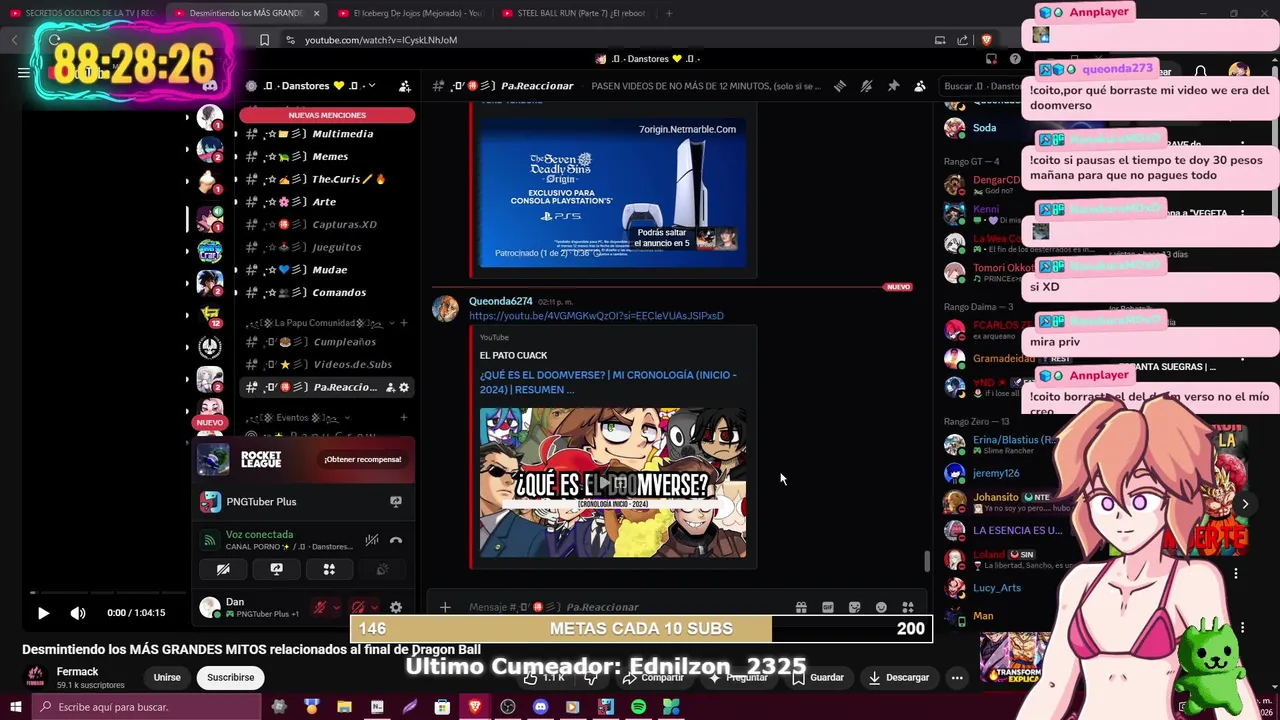Open apps launcher in message bar
This screenshot has width=1280, height=720.
pos(908,607)
